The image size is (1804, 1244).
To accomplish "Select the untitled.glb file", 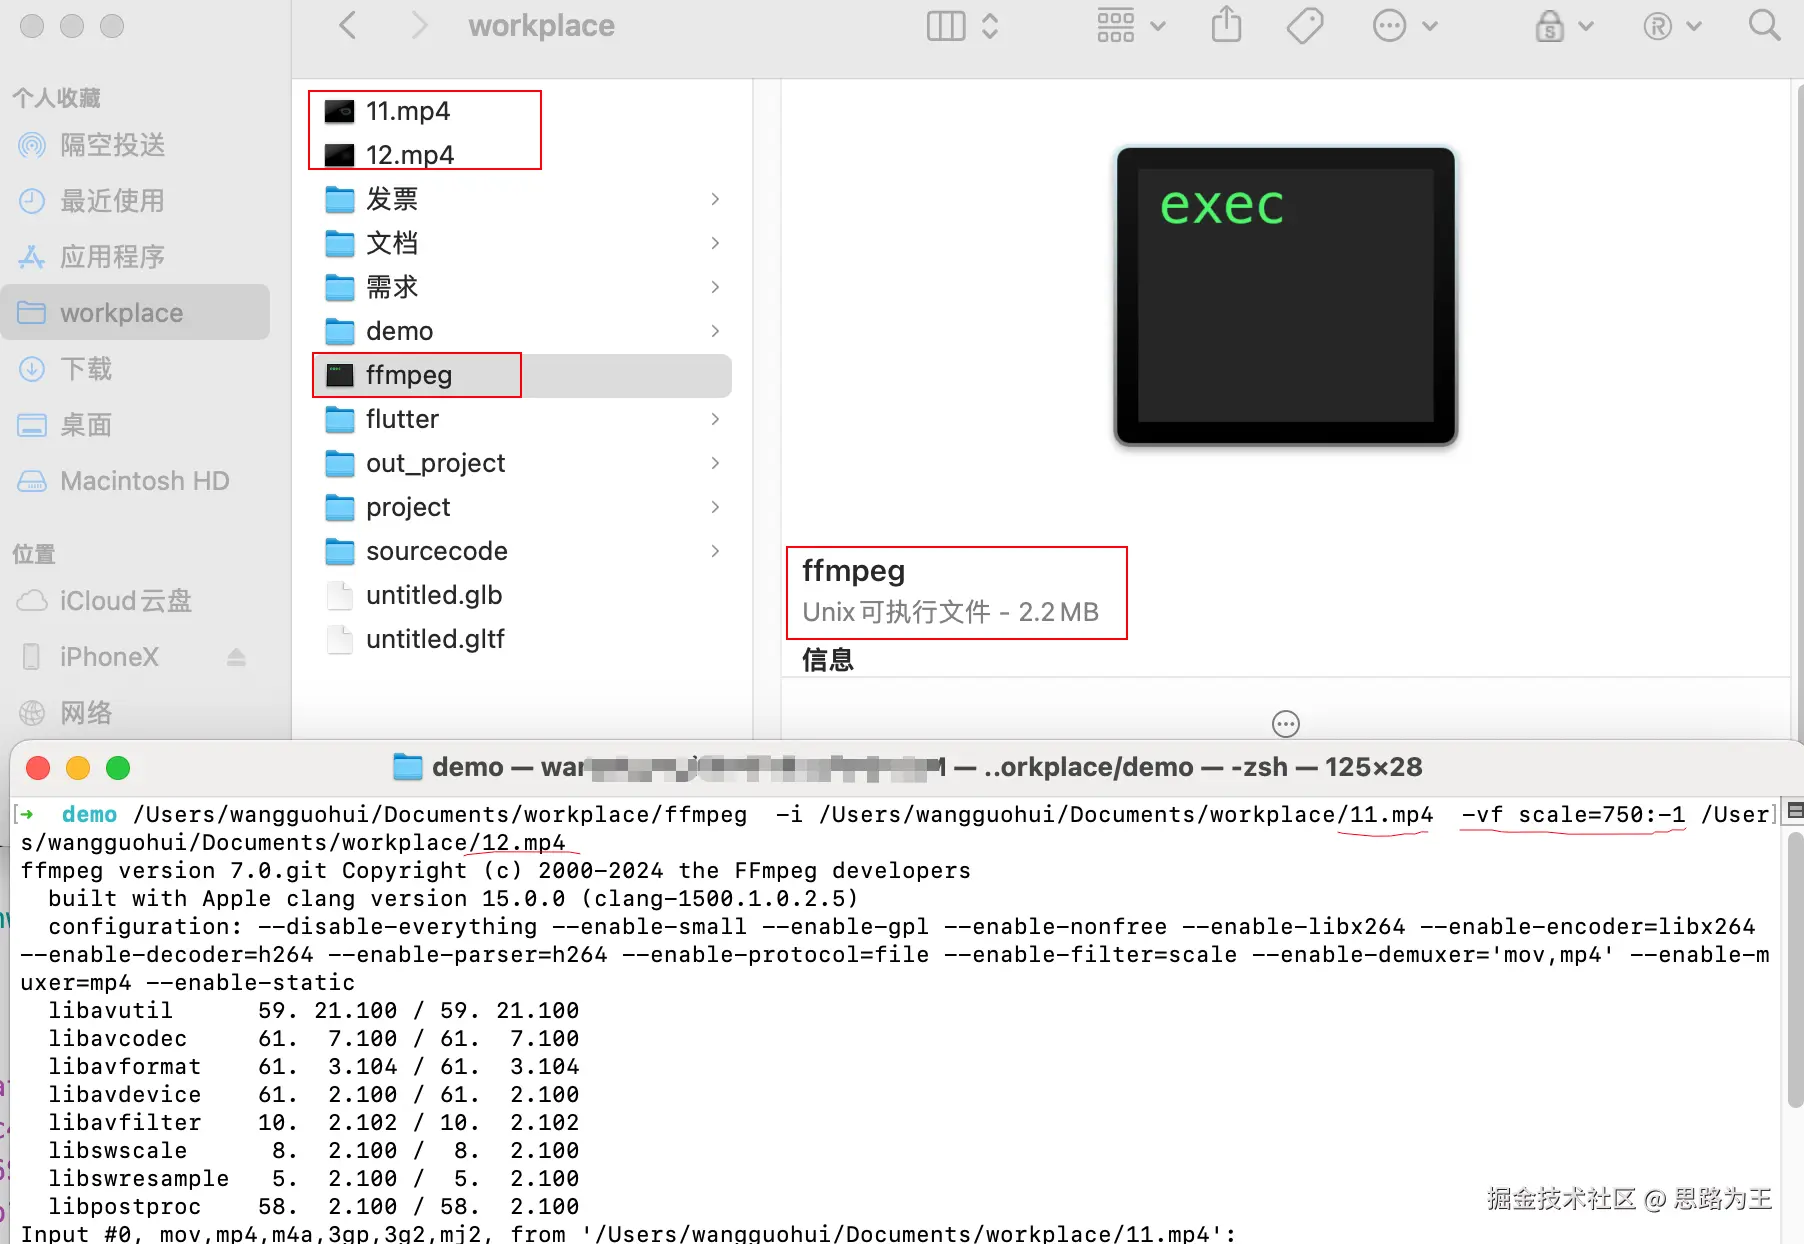I will click(x=522, y=595).
